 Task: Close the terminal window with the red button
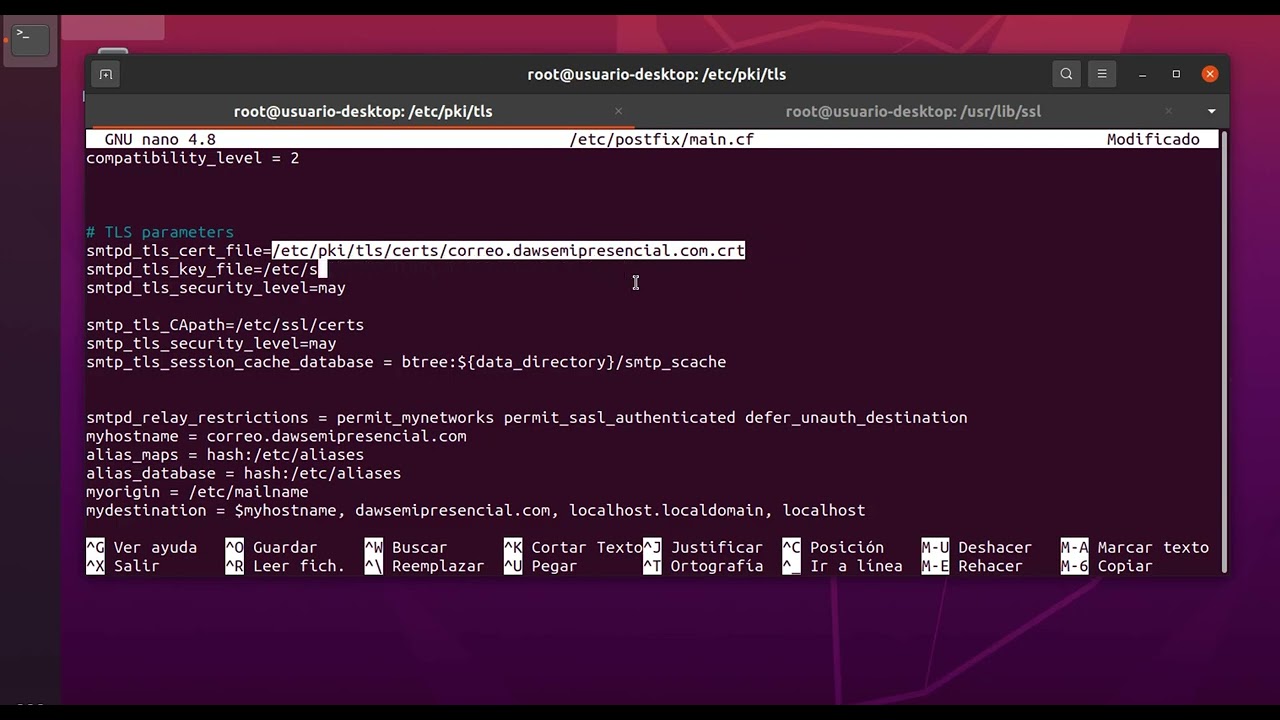tap(1210, 74)
